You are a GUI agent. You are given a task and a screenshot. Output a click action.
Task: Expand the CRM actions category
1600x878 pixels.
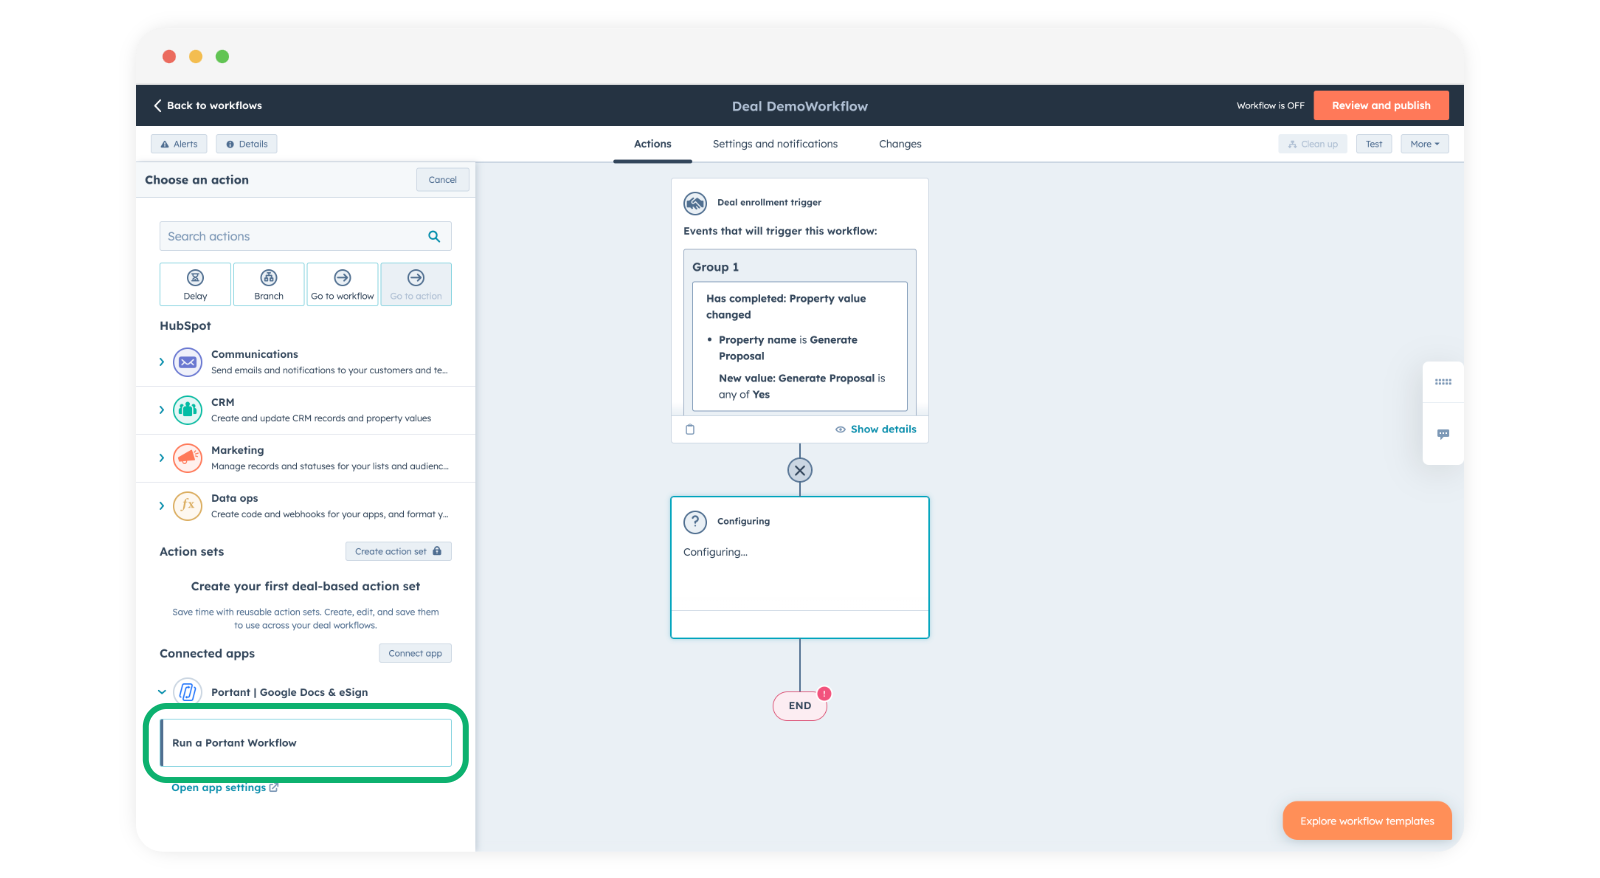point(162,410)
